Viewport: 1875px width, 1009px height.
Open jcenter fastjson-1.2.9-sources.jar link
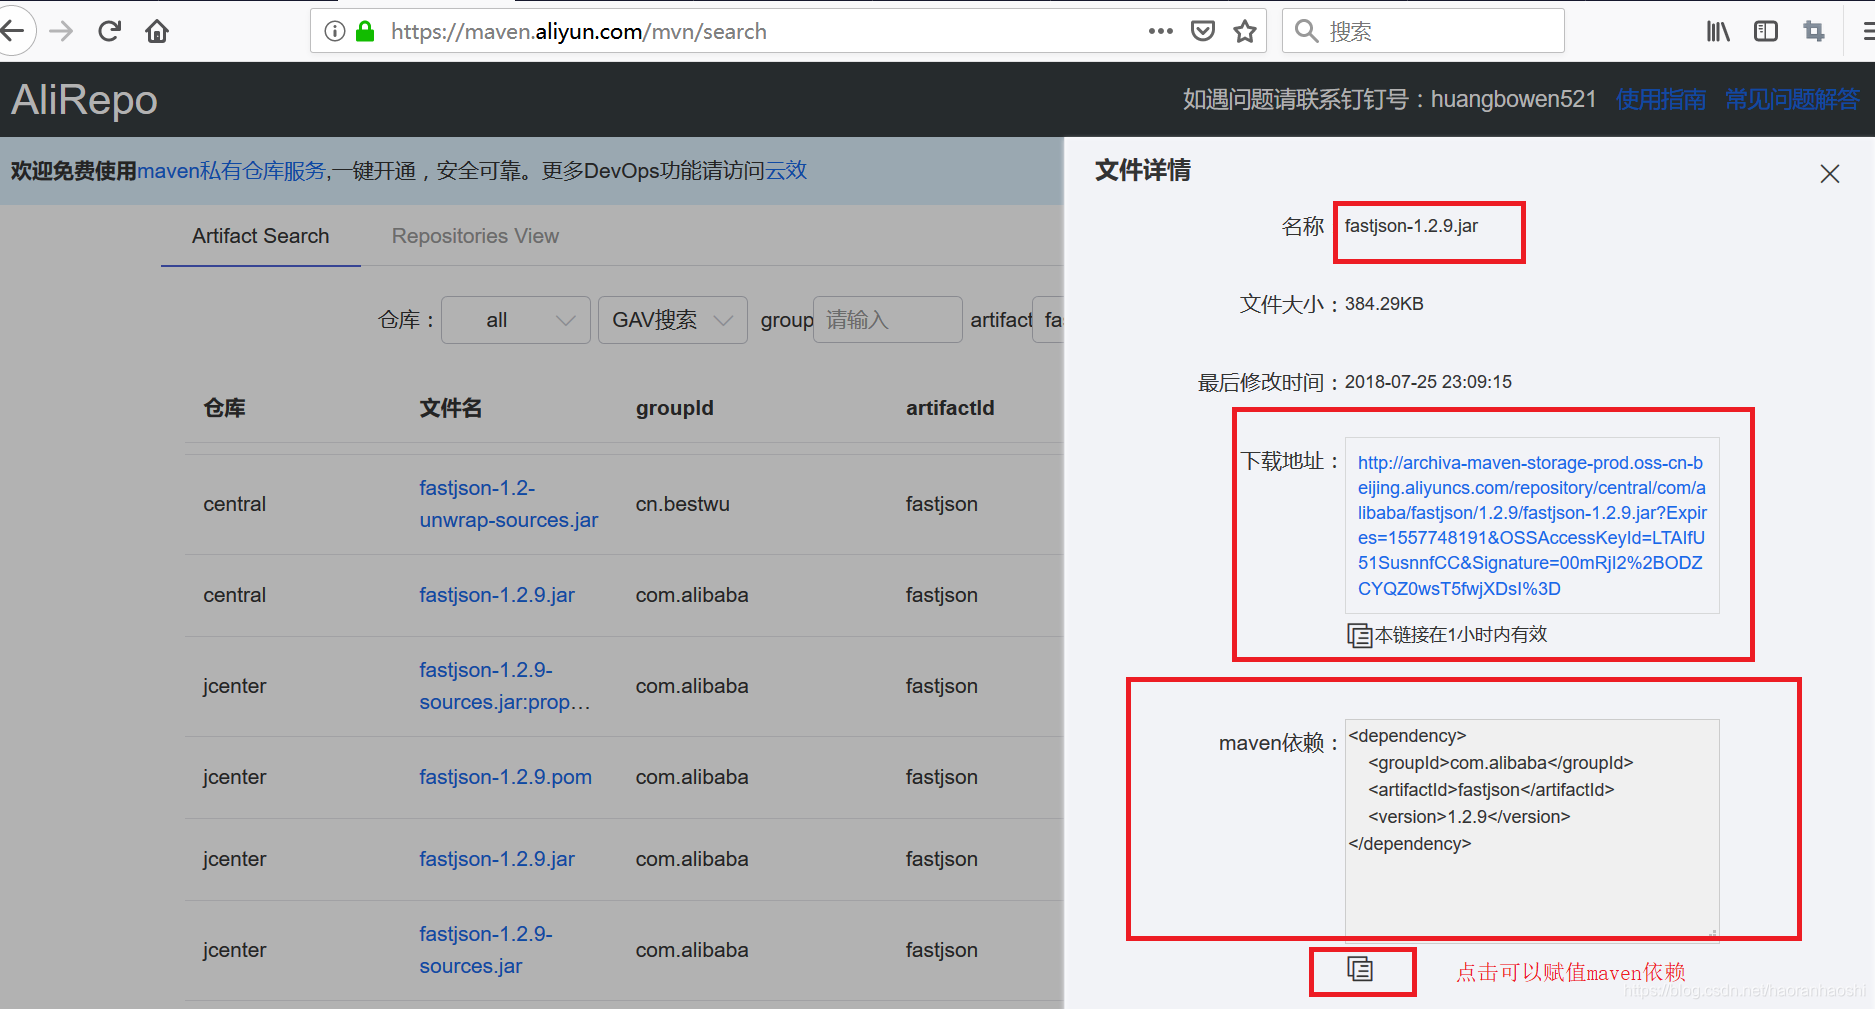tap(485, 950)
